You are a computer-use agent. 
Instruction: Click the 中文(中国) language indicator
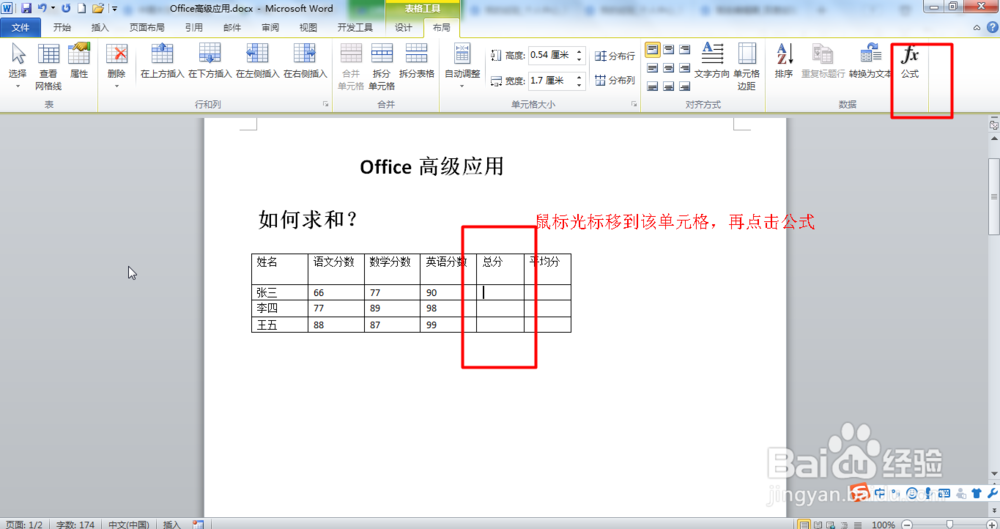128,525
